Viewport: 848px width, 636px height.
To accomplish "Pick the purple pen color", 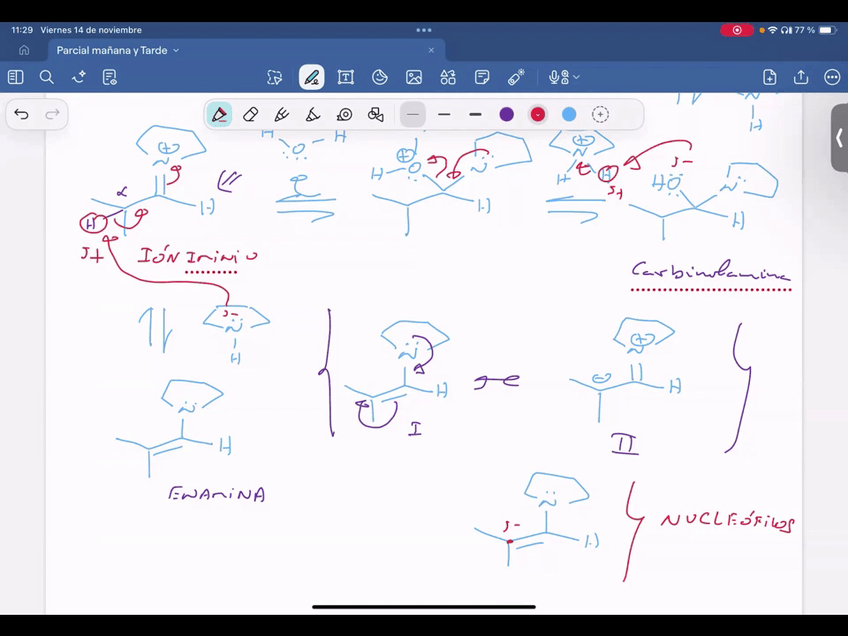I will click(x=507, y=115).
